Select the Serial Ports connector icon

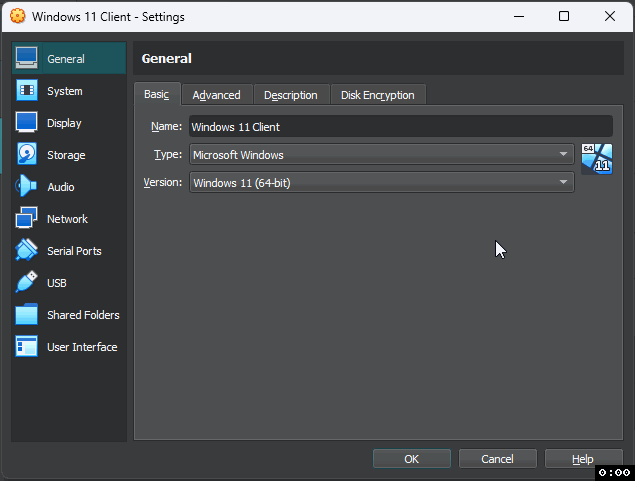27,250
